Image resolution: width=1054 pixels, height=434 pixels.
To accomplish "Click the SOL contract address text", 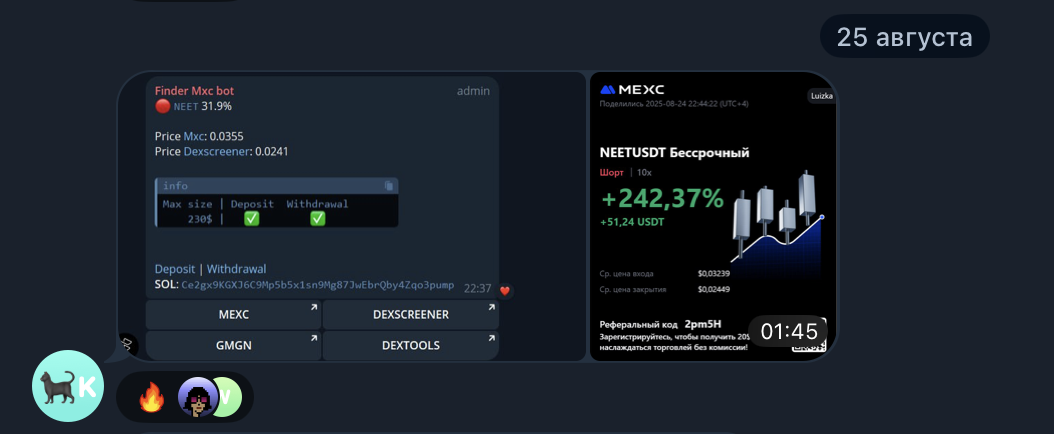I will coord(317,285).
